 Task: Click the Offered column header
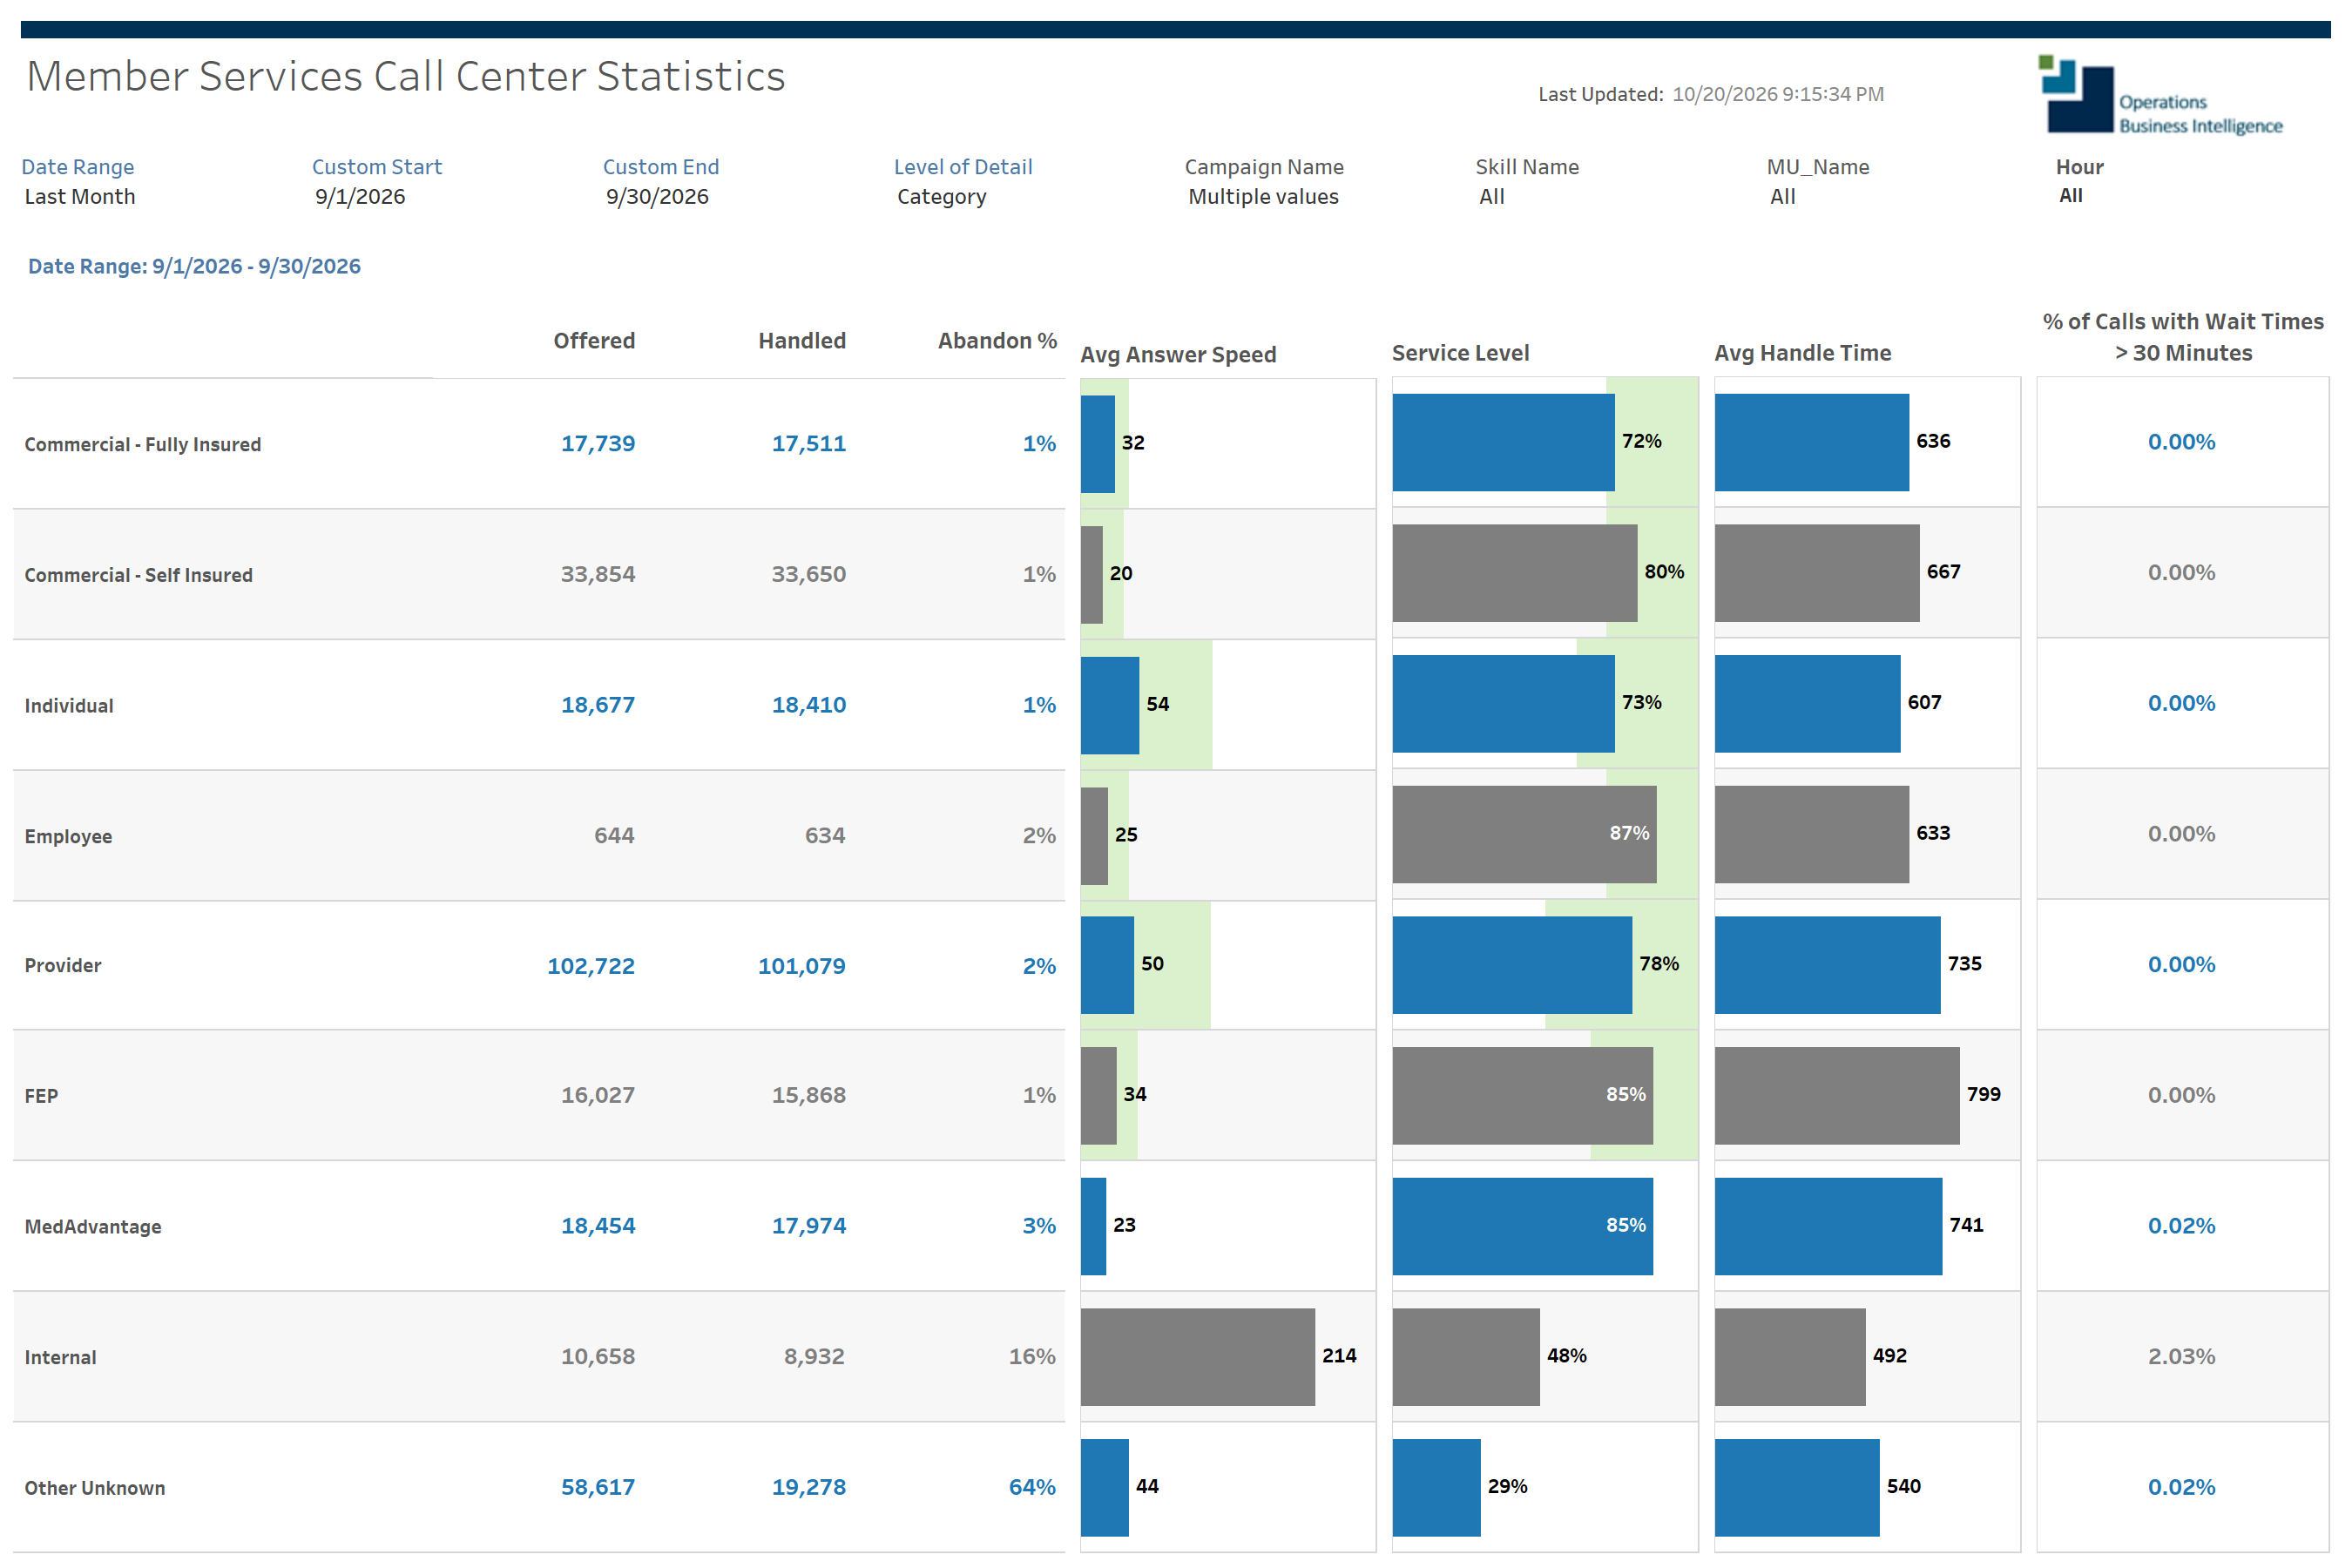594,341
